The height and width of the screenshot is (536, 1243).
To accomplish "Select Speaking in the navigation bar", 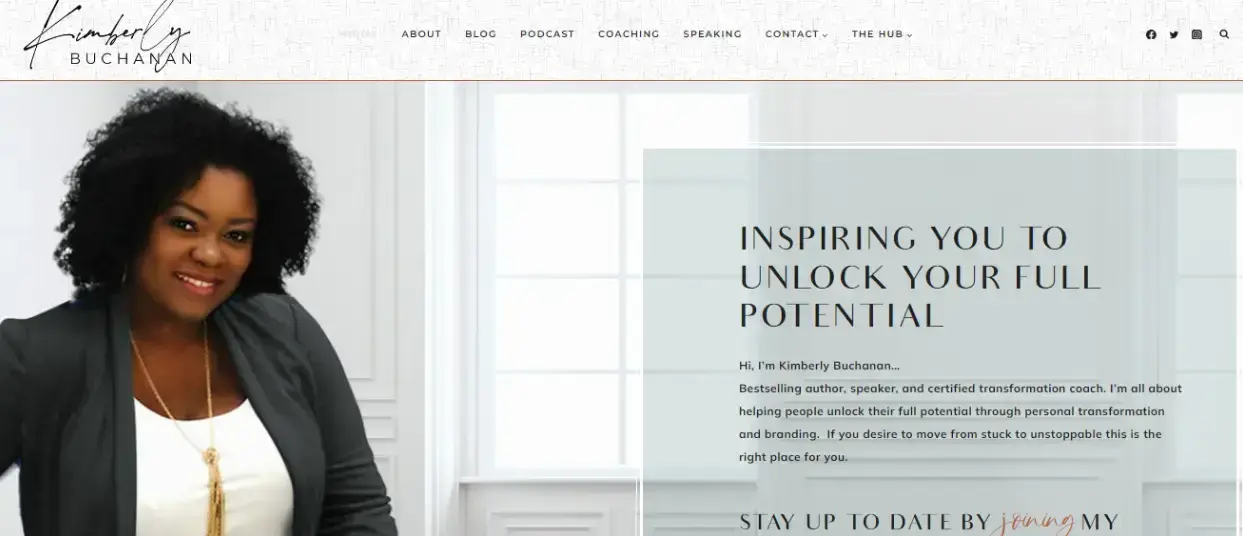I will (x=712, y=34).
